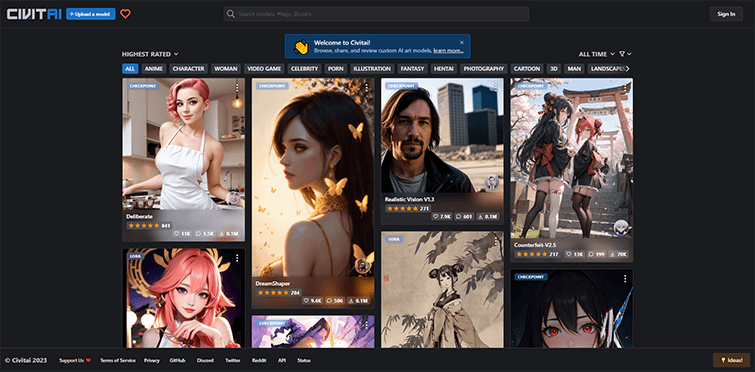Open three-dot menu on Realistic Vision card
This screenshot has width=755, height=372.
pyautogui.click(x=495, y=87)
